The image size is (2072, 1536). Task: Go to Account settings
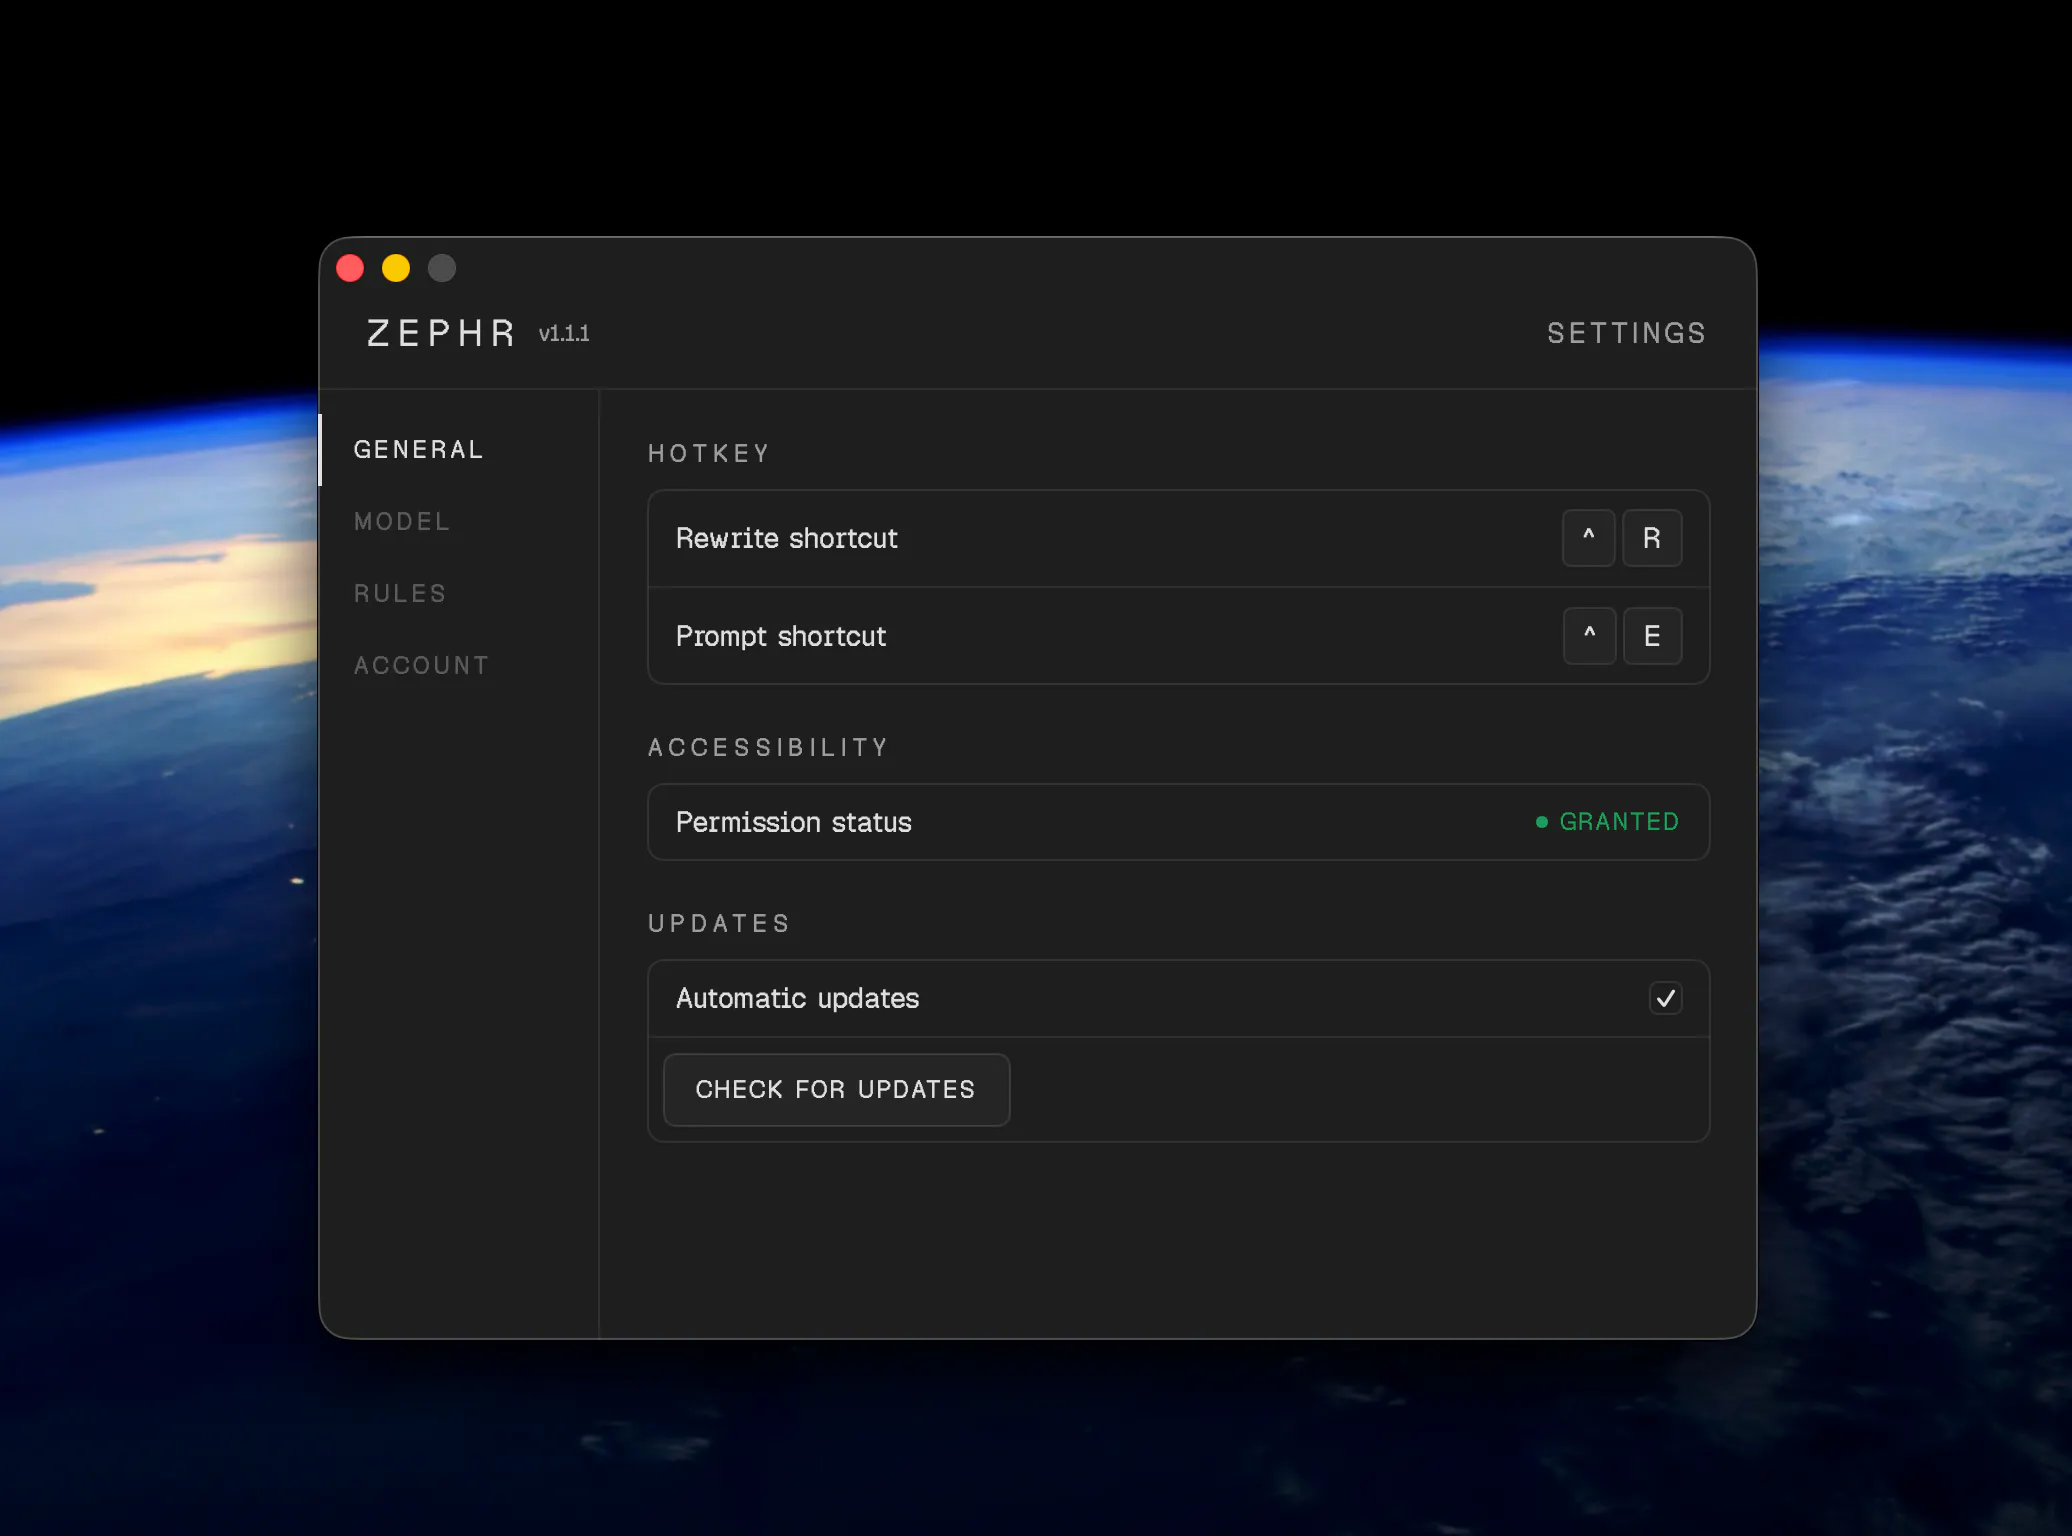(x=421, y=666)
